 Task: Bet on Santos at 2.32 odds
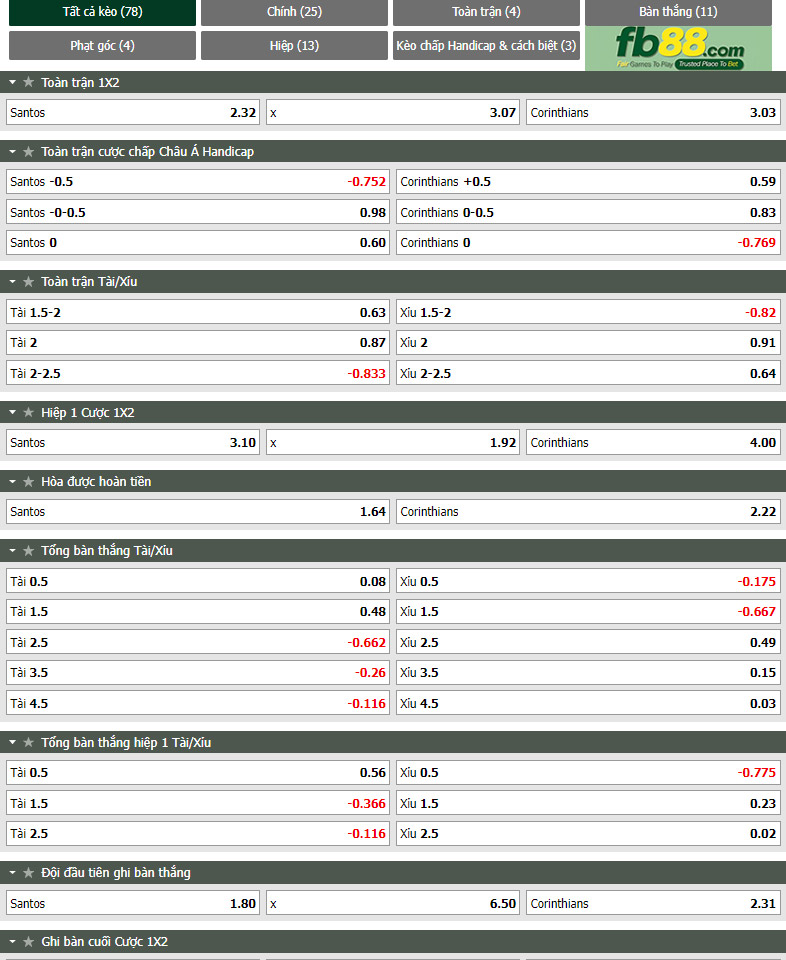133,113
